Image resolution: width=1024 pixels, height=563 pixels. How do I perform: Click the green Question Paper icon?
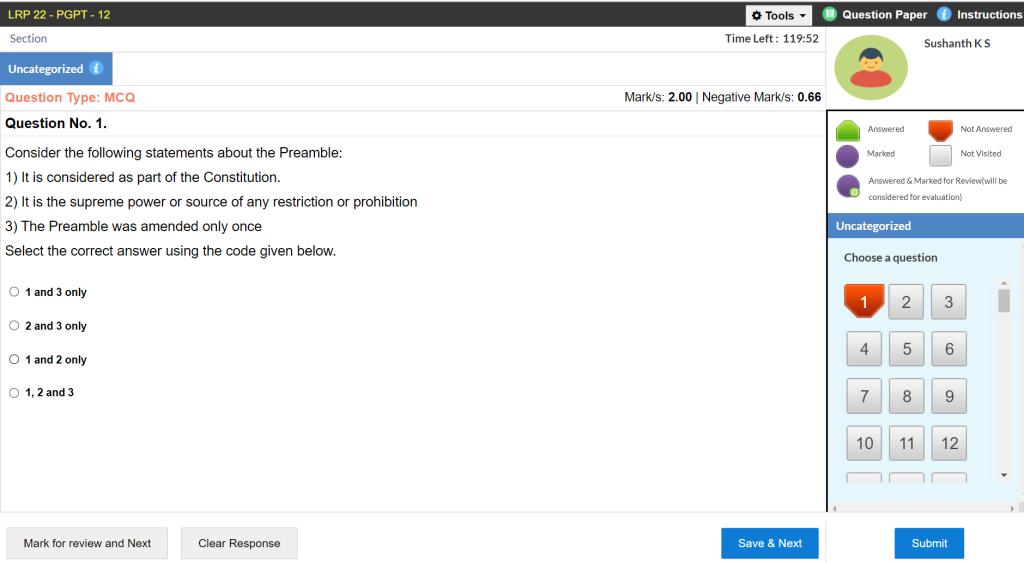pyautogui.click(x=829, y=14)
